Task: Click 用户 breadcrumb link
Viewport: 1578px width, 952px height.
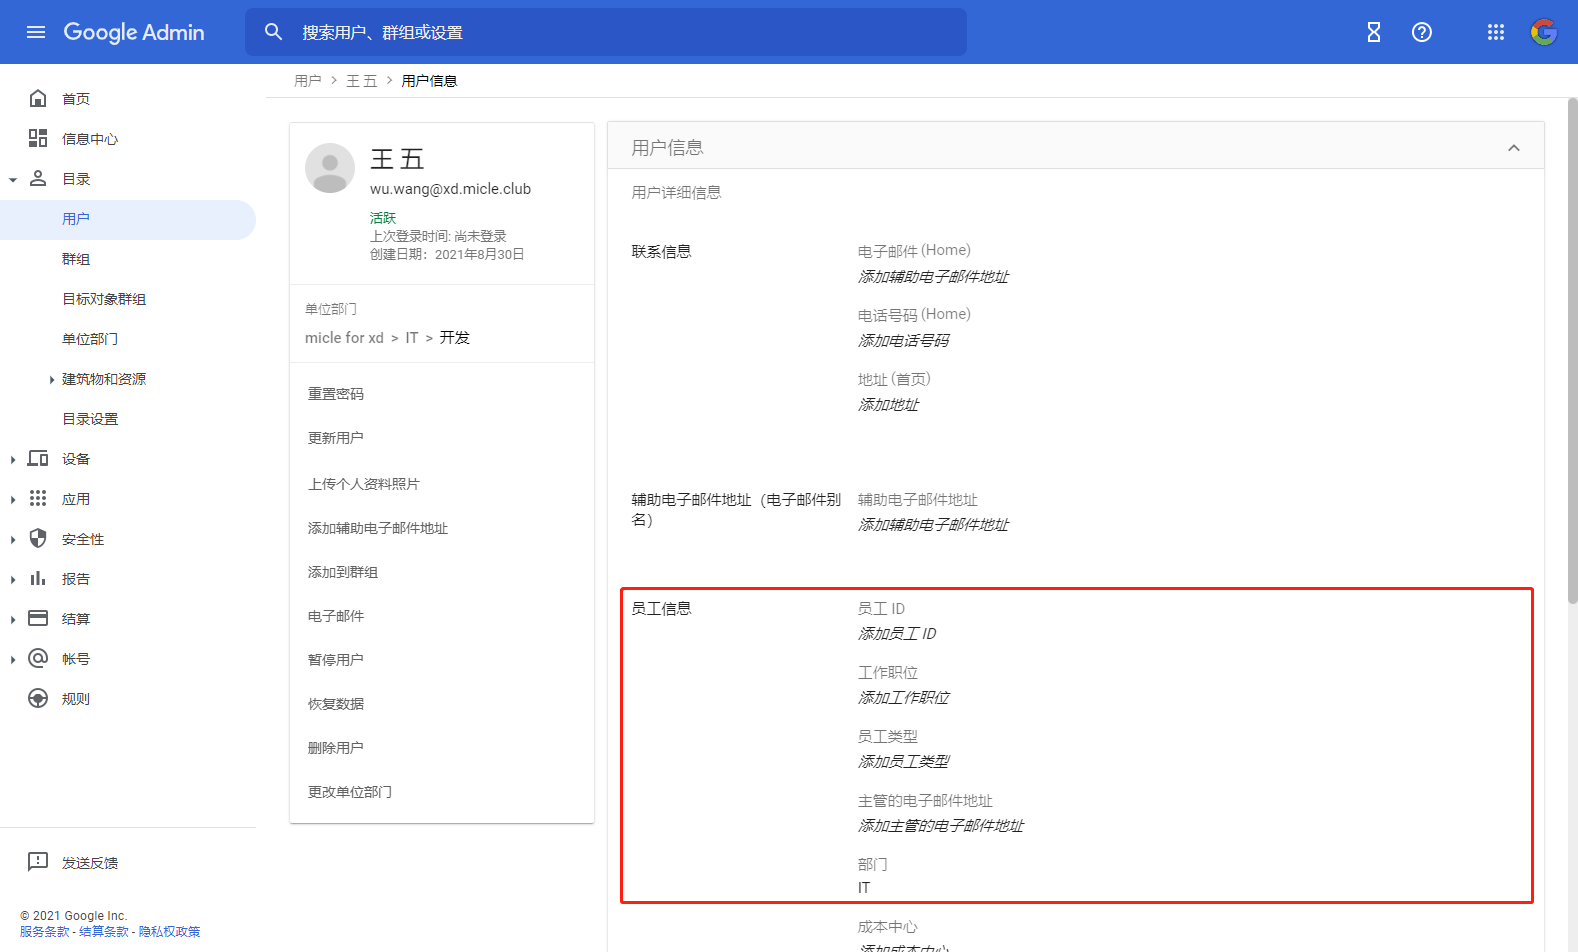Action: tap(308, 81)
